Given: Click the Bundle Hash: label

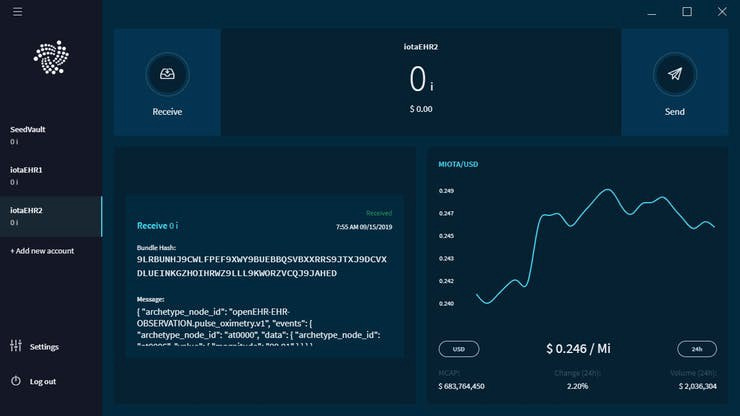Looking at the screenshot, I should pos(156,247).
